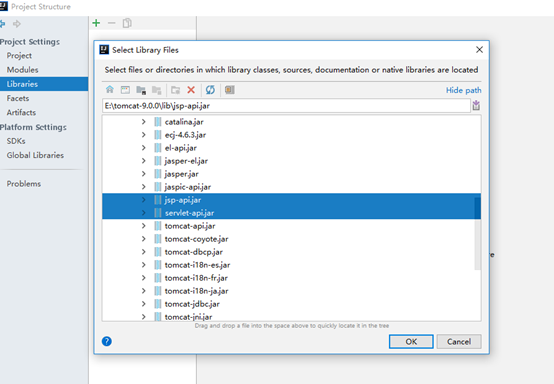Image resolution: width=554 pixels, height=384 pixels.
Task: Select jasper-el.jar file name
Action: click(x=186, y=161)
